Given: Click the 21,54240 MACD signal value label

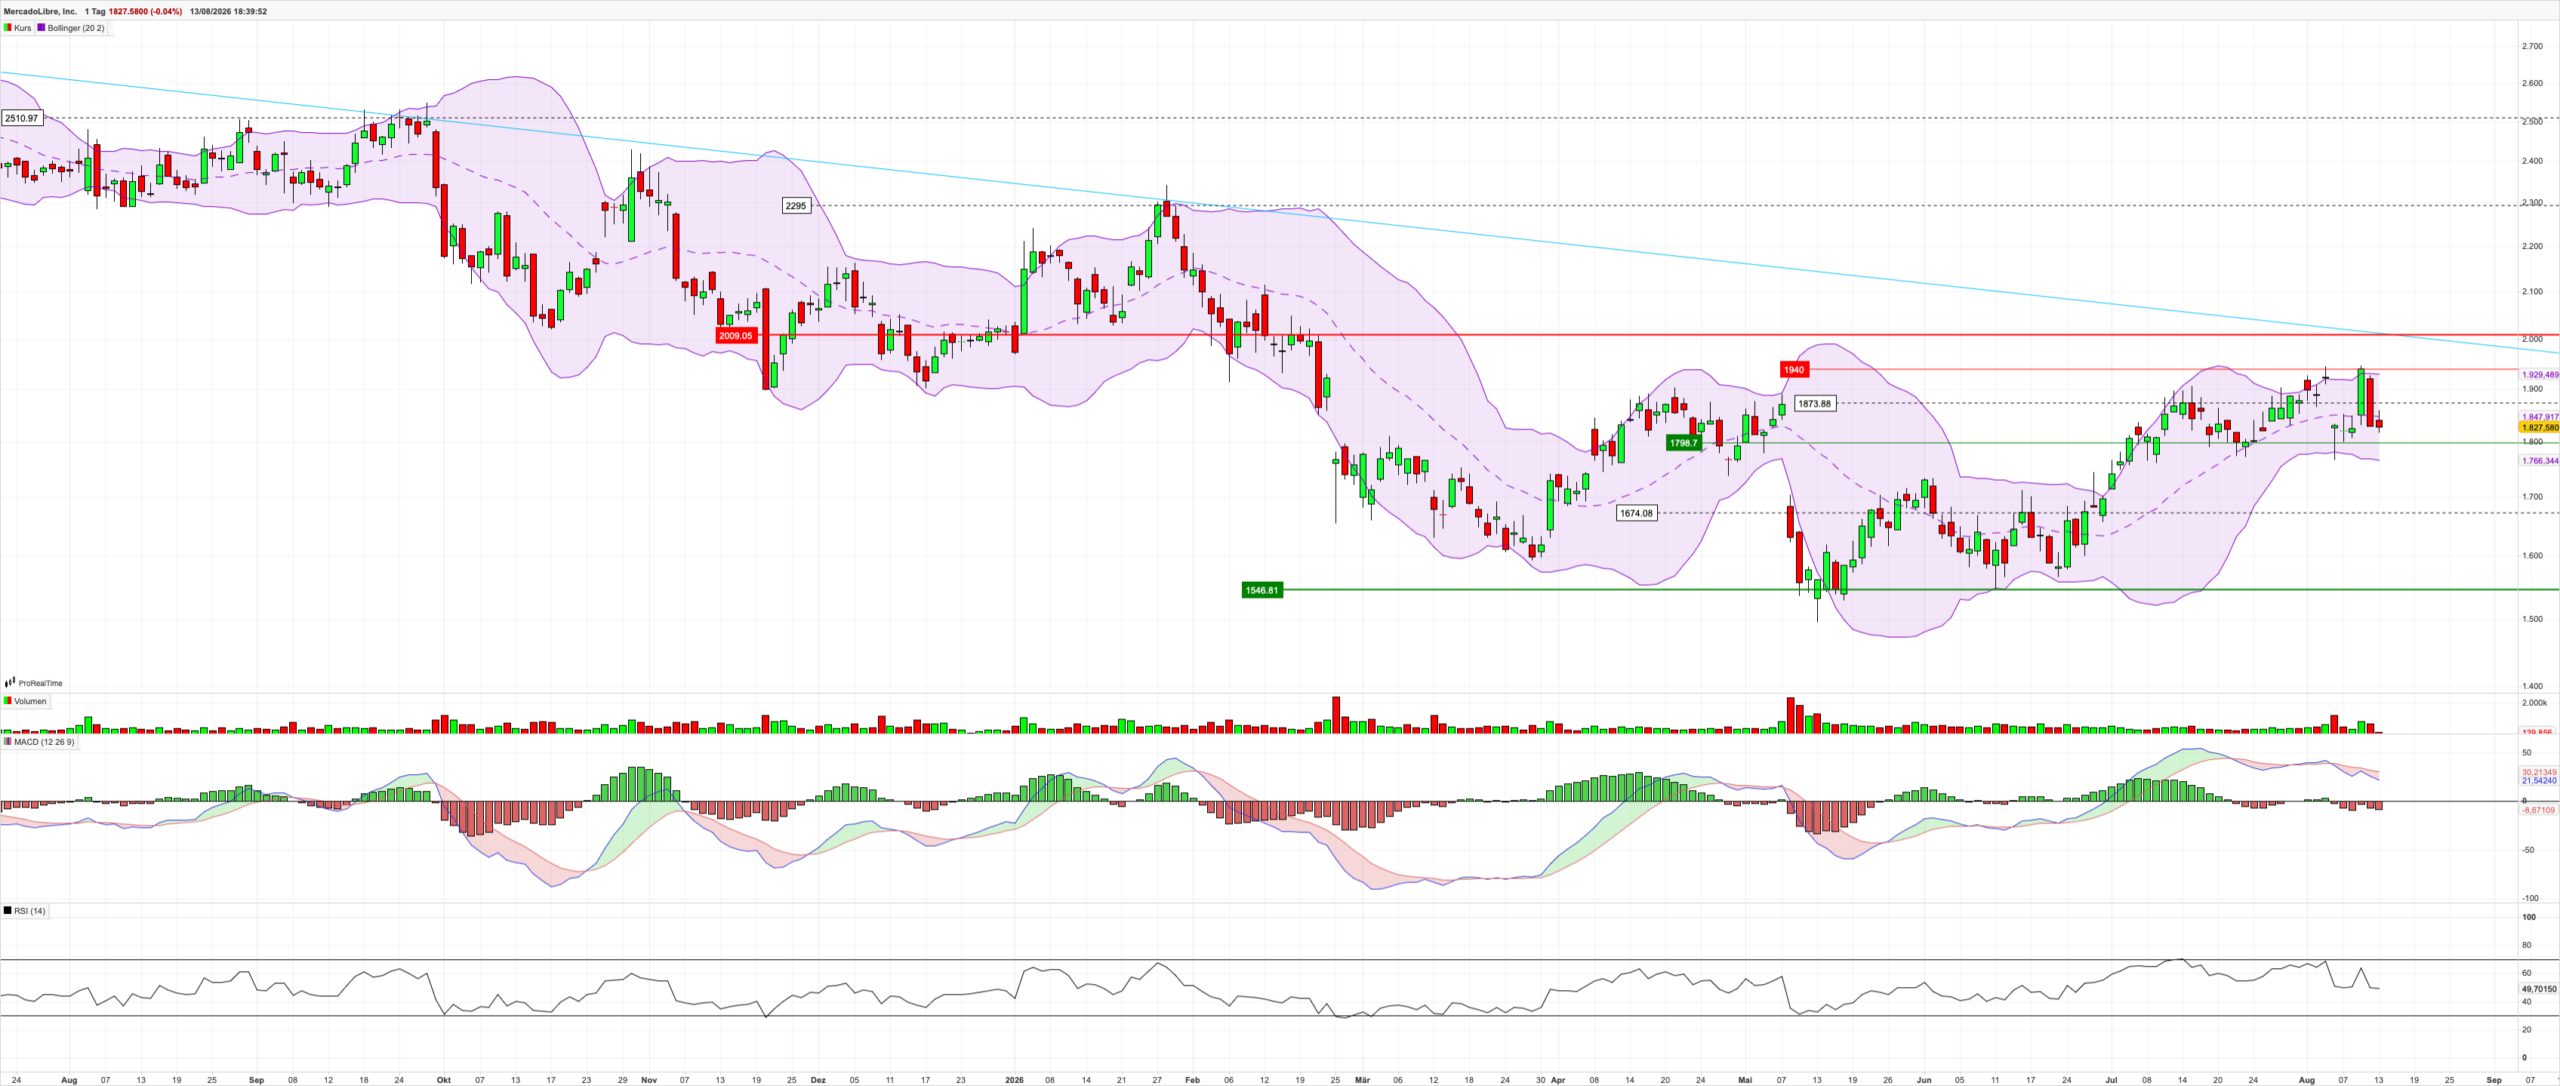Looking at the screenshot, I should pyautogui.click(x=2539, y=780).
